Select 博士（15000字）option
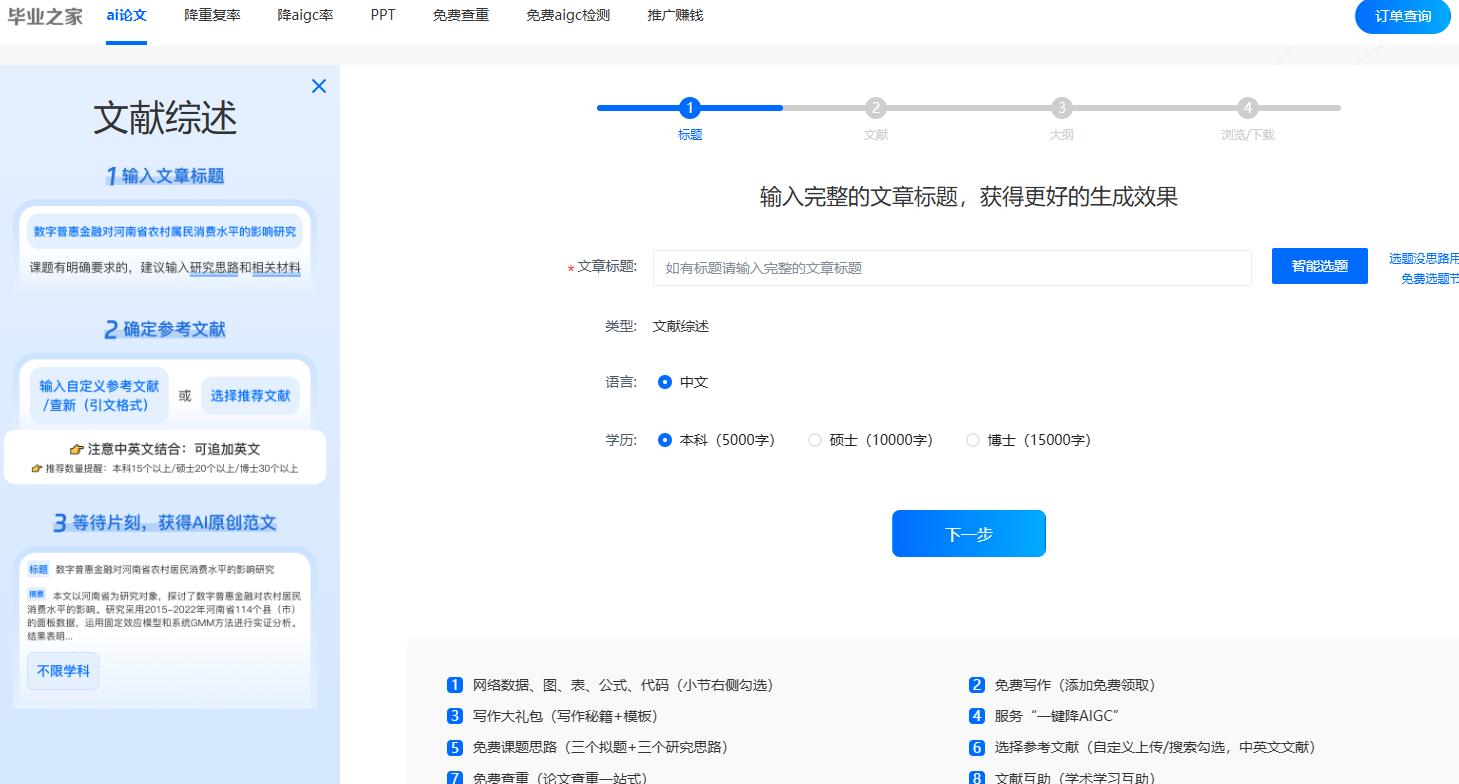This screenshot has width=1459, height=784. (972, 439)
